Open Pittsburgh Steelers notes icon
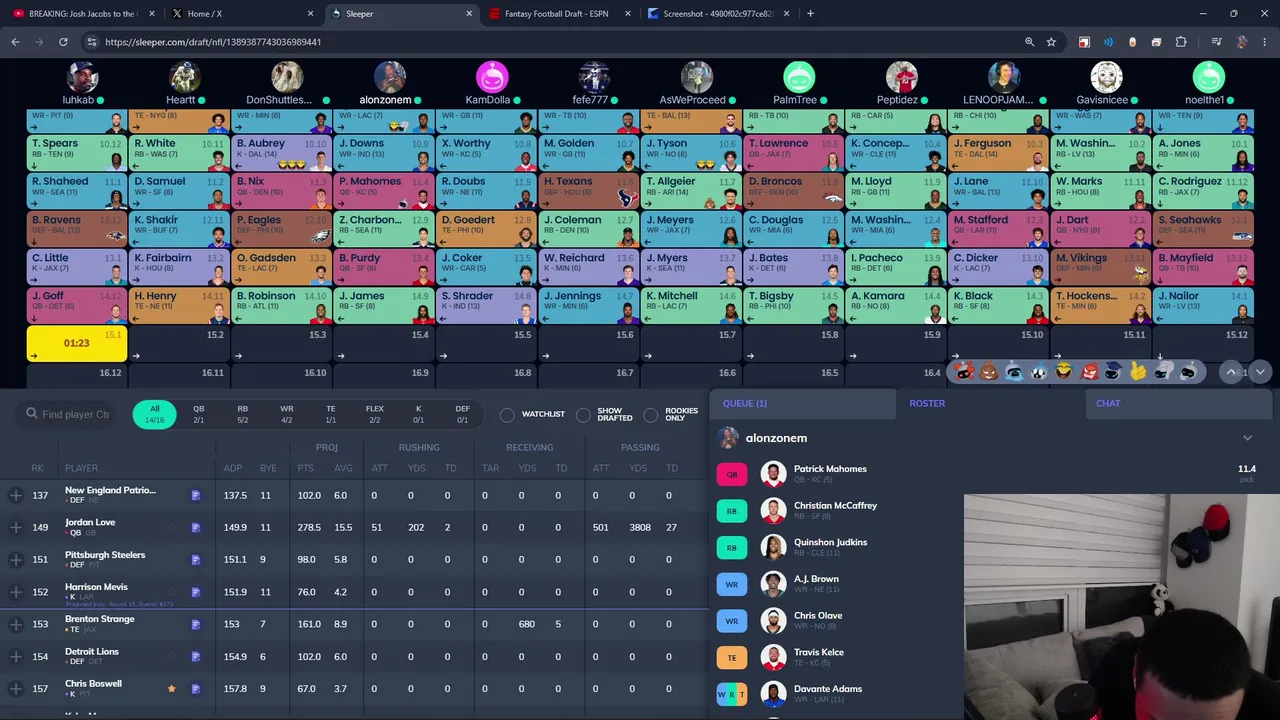1280x720 pixels. point(195,559)
